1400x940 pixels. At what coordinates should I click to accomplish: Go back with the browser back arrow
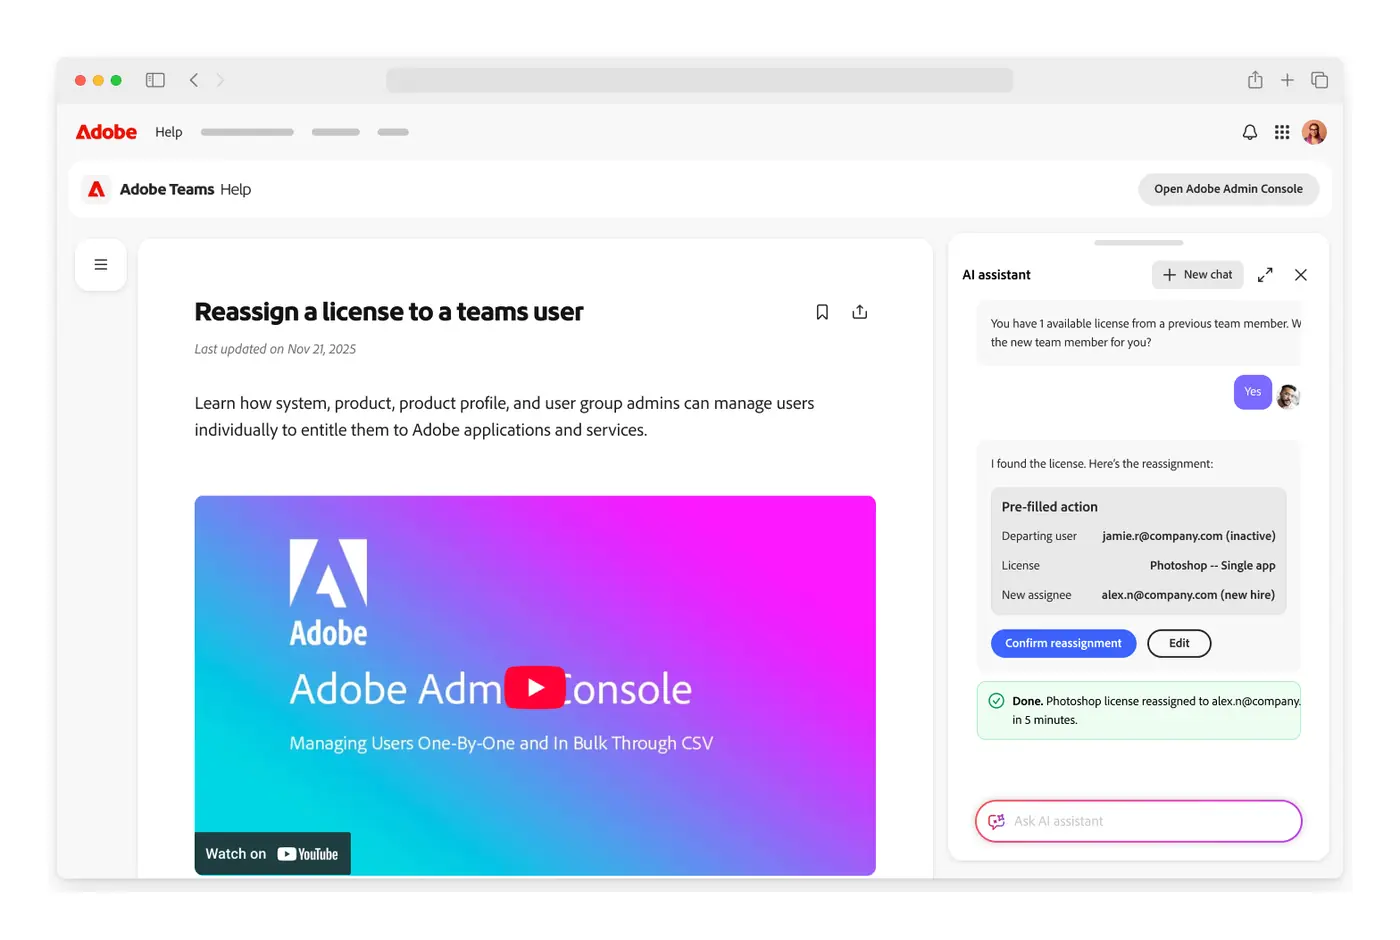tap(194, 80)
